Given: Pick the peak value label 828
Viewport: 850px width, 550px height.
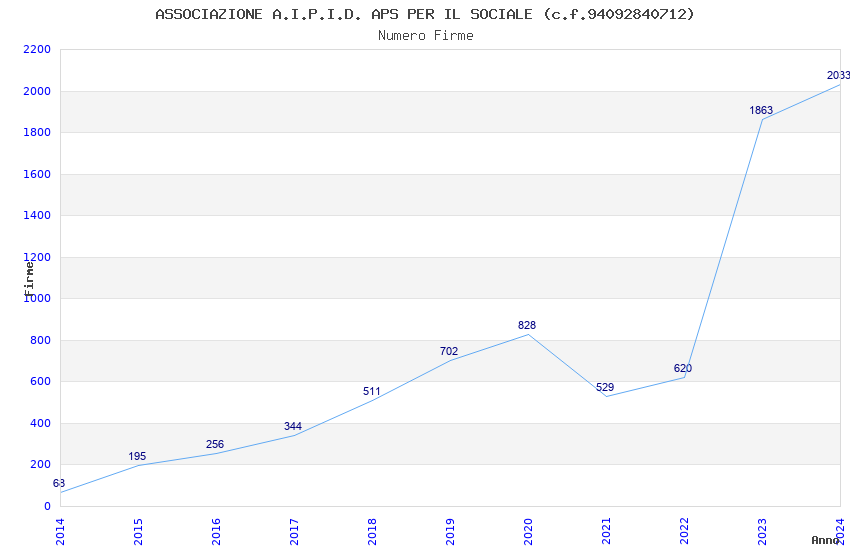Looking at the screenshot, I should [x=527, y=325].
